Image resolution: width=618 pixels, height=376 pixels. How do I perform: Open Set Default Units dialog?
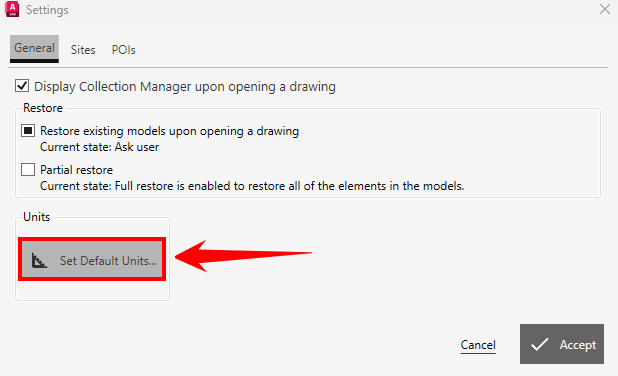click(x=92, y=259)
